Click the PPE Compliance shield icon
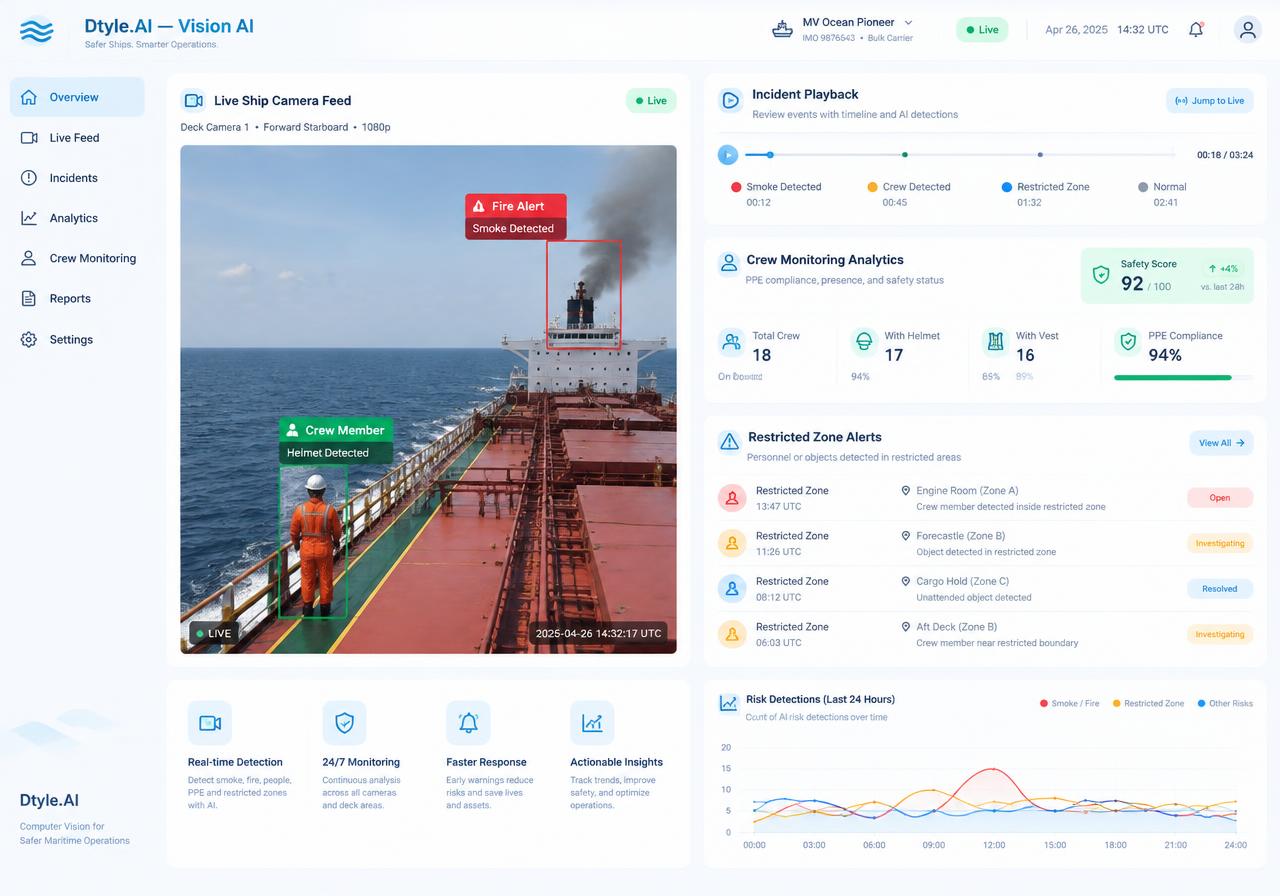 (x=1128, y=342)
